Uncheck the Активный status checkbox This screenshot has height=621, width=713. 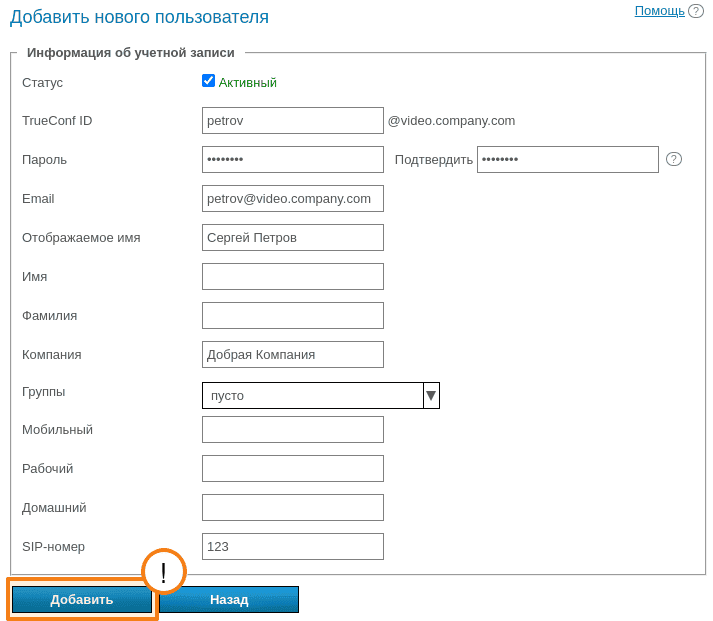point(208,81)
